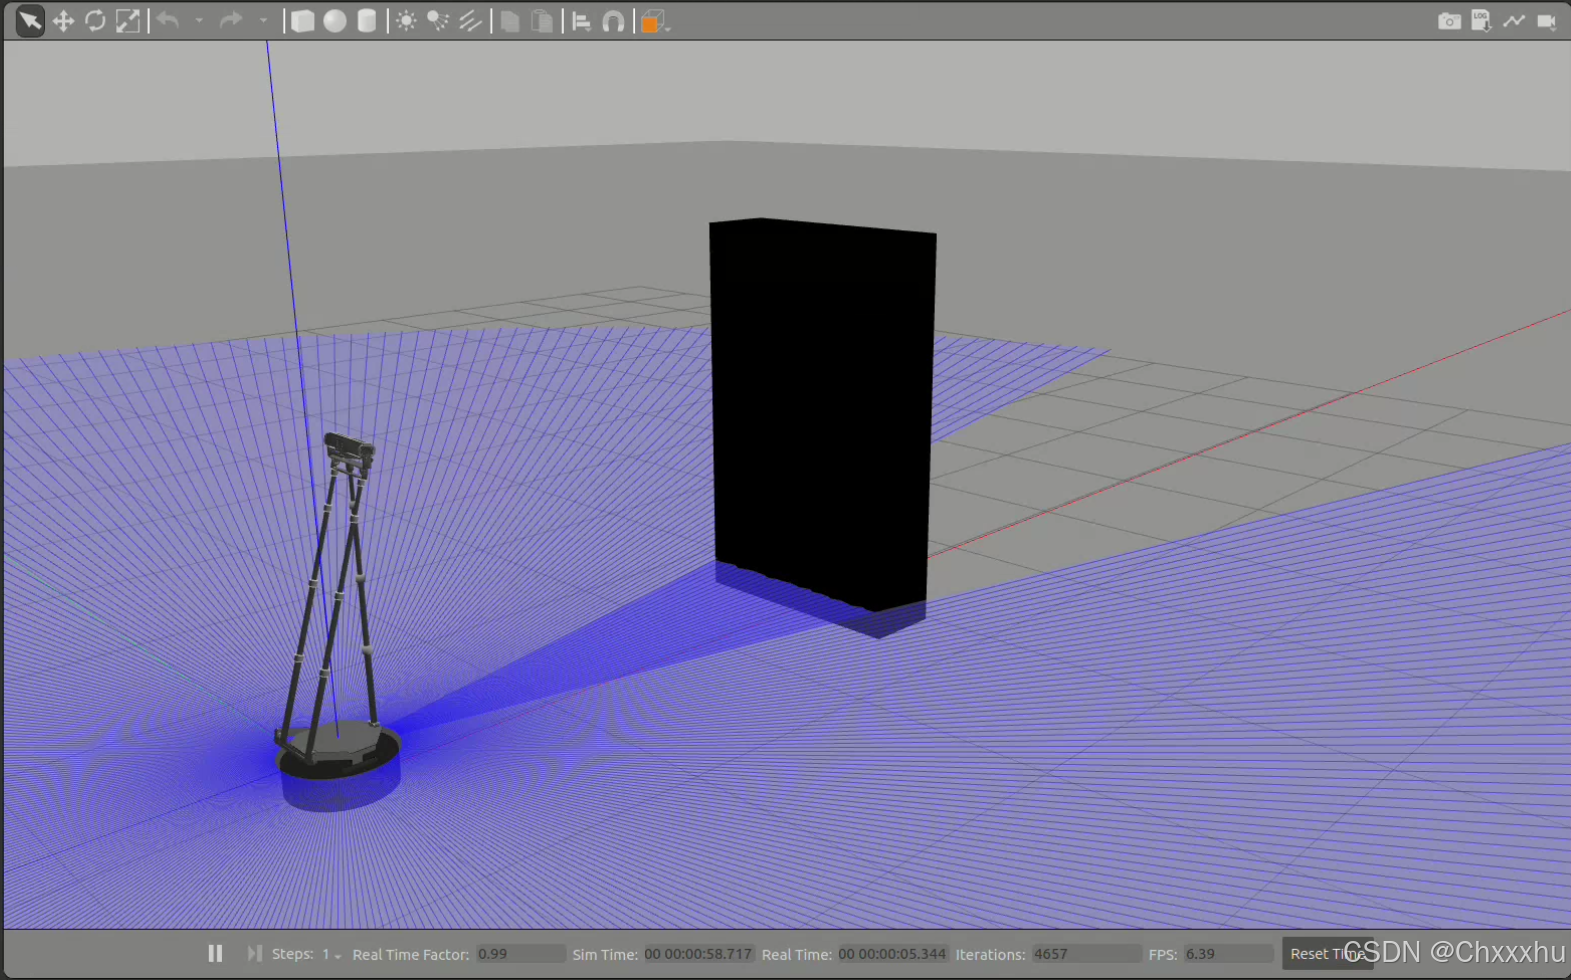
Task: Click the Real Time value field
Action: coord(892,954)
